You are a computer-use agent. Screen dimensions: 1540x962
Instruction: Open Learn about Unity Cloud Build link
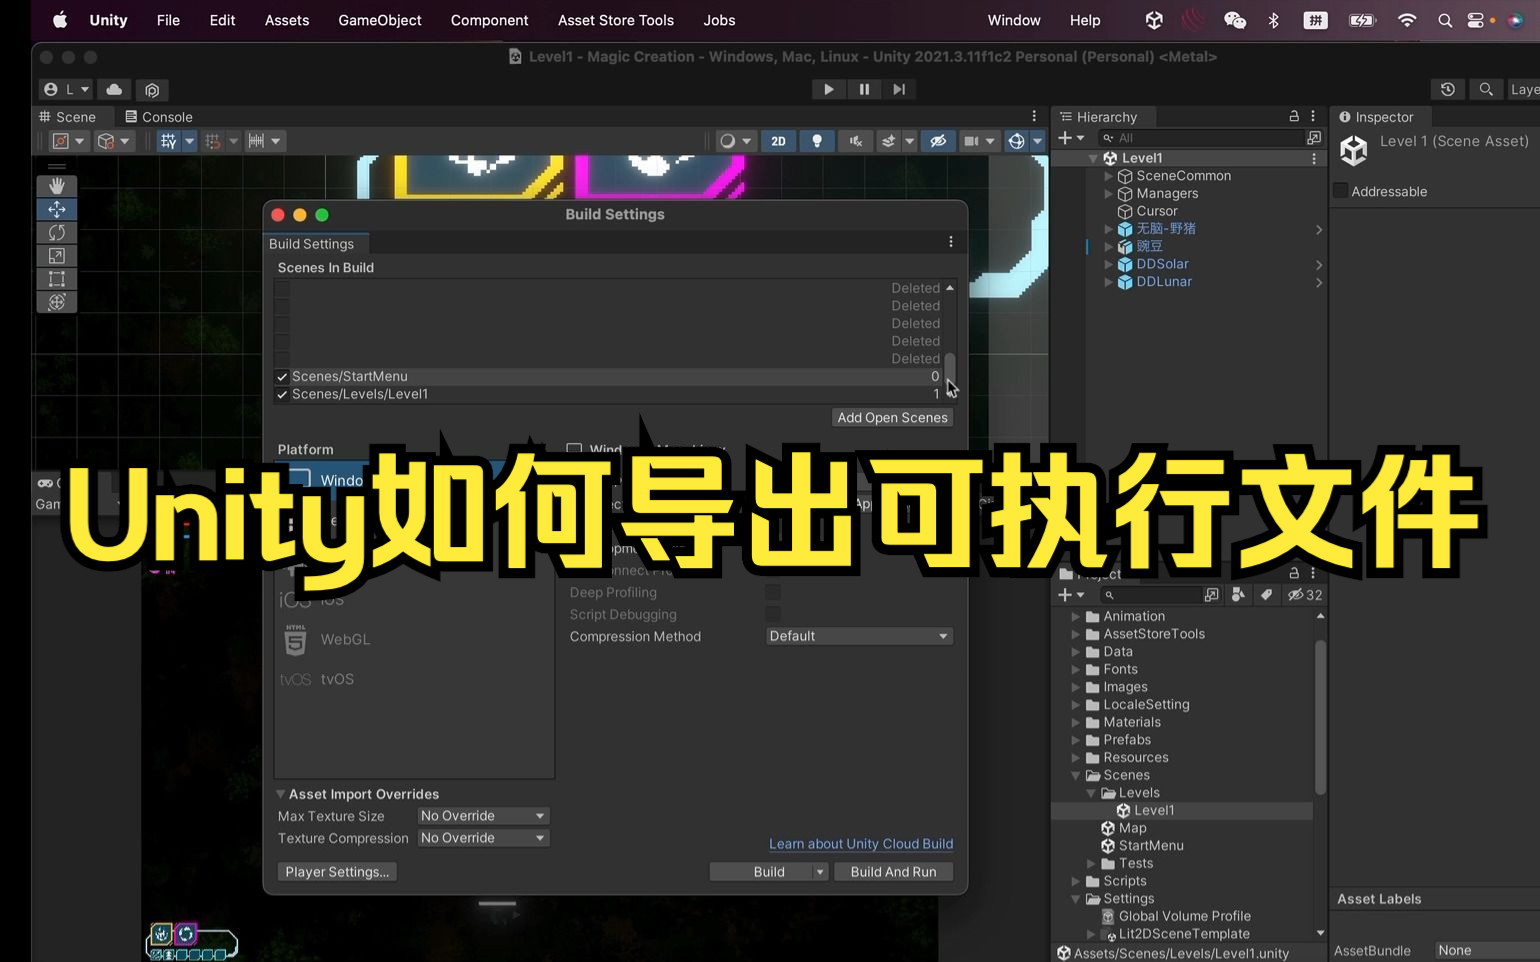861,844
